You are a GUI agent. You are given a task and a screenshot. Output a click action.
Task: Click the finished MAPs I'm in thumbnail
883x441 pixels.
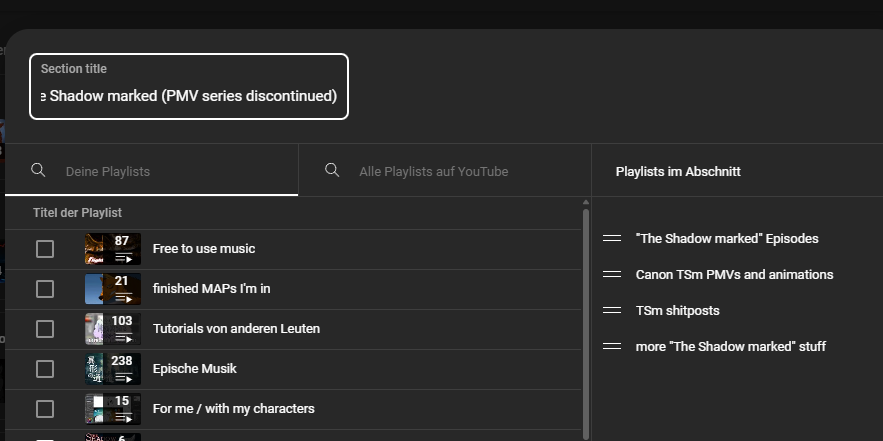coord(112,289)
